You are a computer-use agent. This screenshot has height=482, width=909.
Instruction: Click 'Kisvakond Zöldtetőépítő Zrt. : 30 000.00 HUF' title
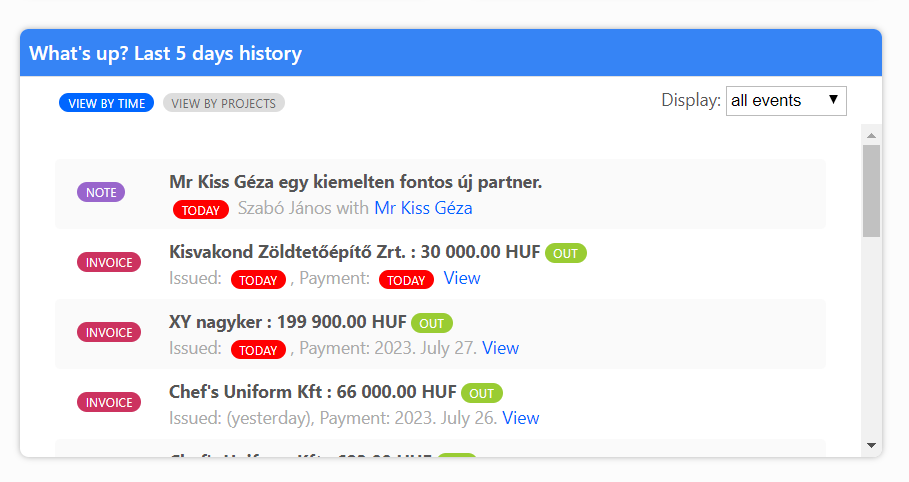coord(354,252)
